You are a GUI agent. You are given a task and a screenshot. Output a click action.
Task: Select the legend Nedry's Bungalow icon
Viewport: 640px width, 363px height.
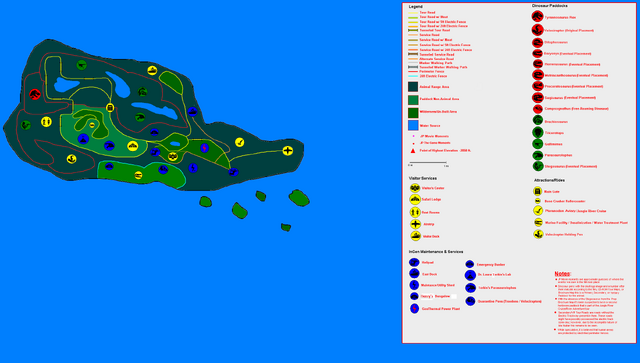(x=414, y=296)
